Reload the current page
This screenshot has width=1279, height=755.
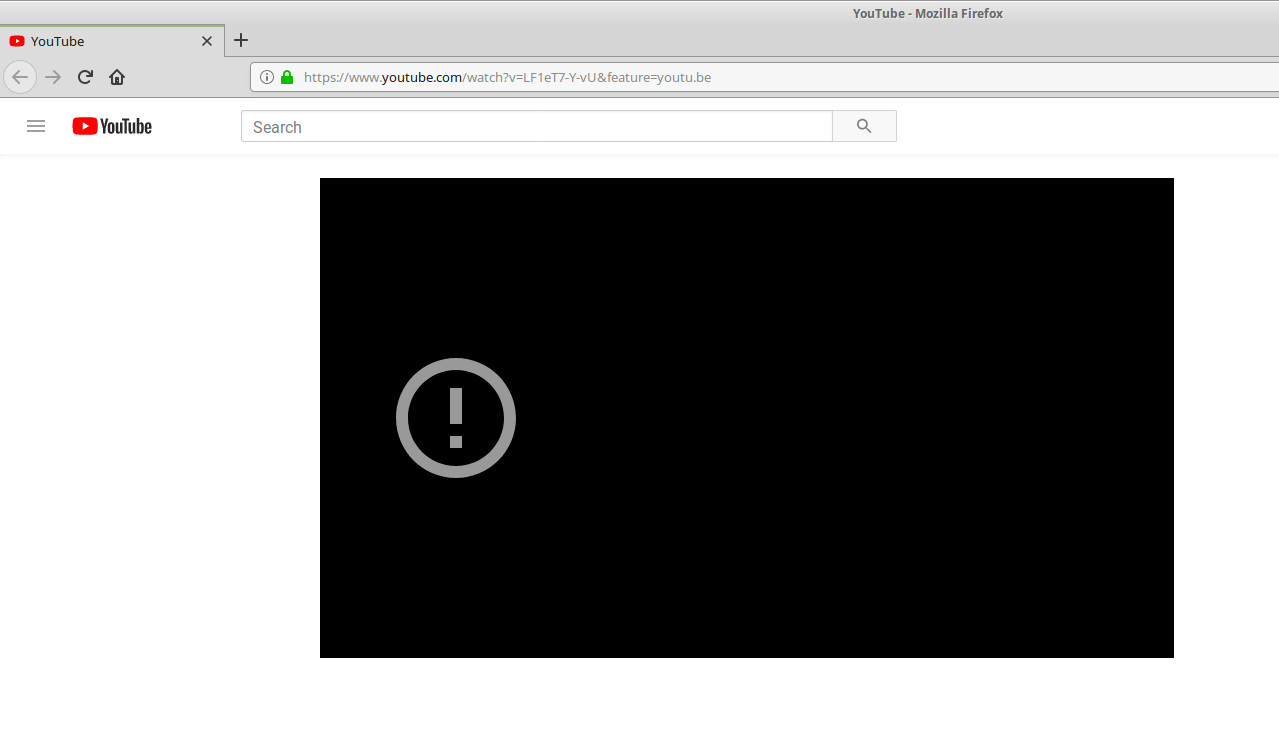[x=86, y=77]
